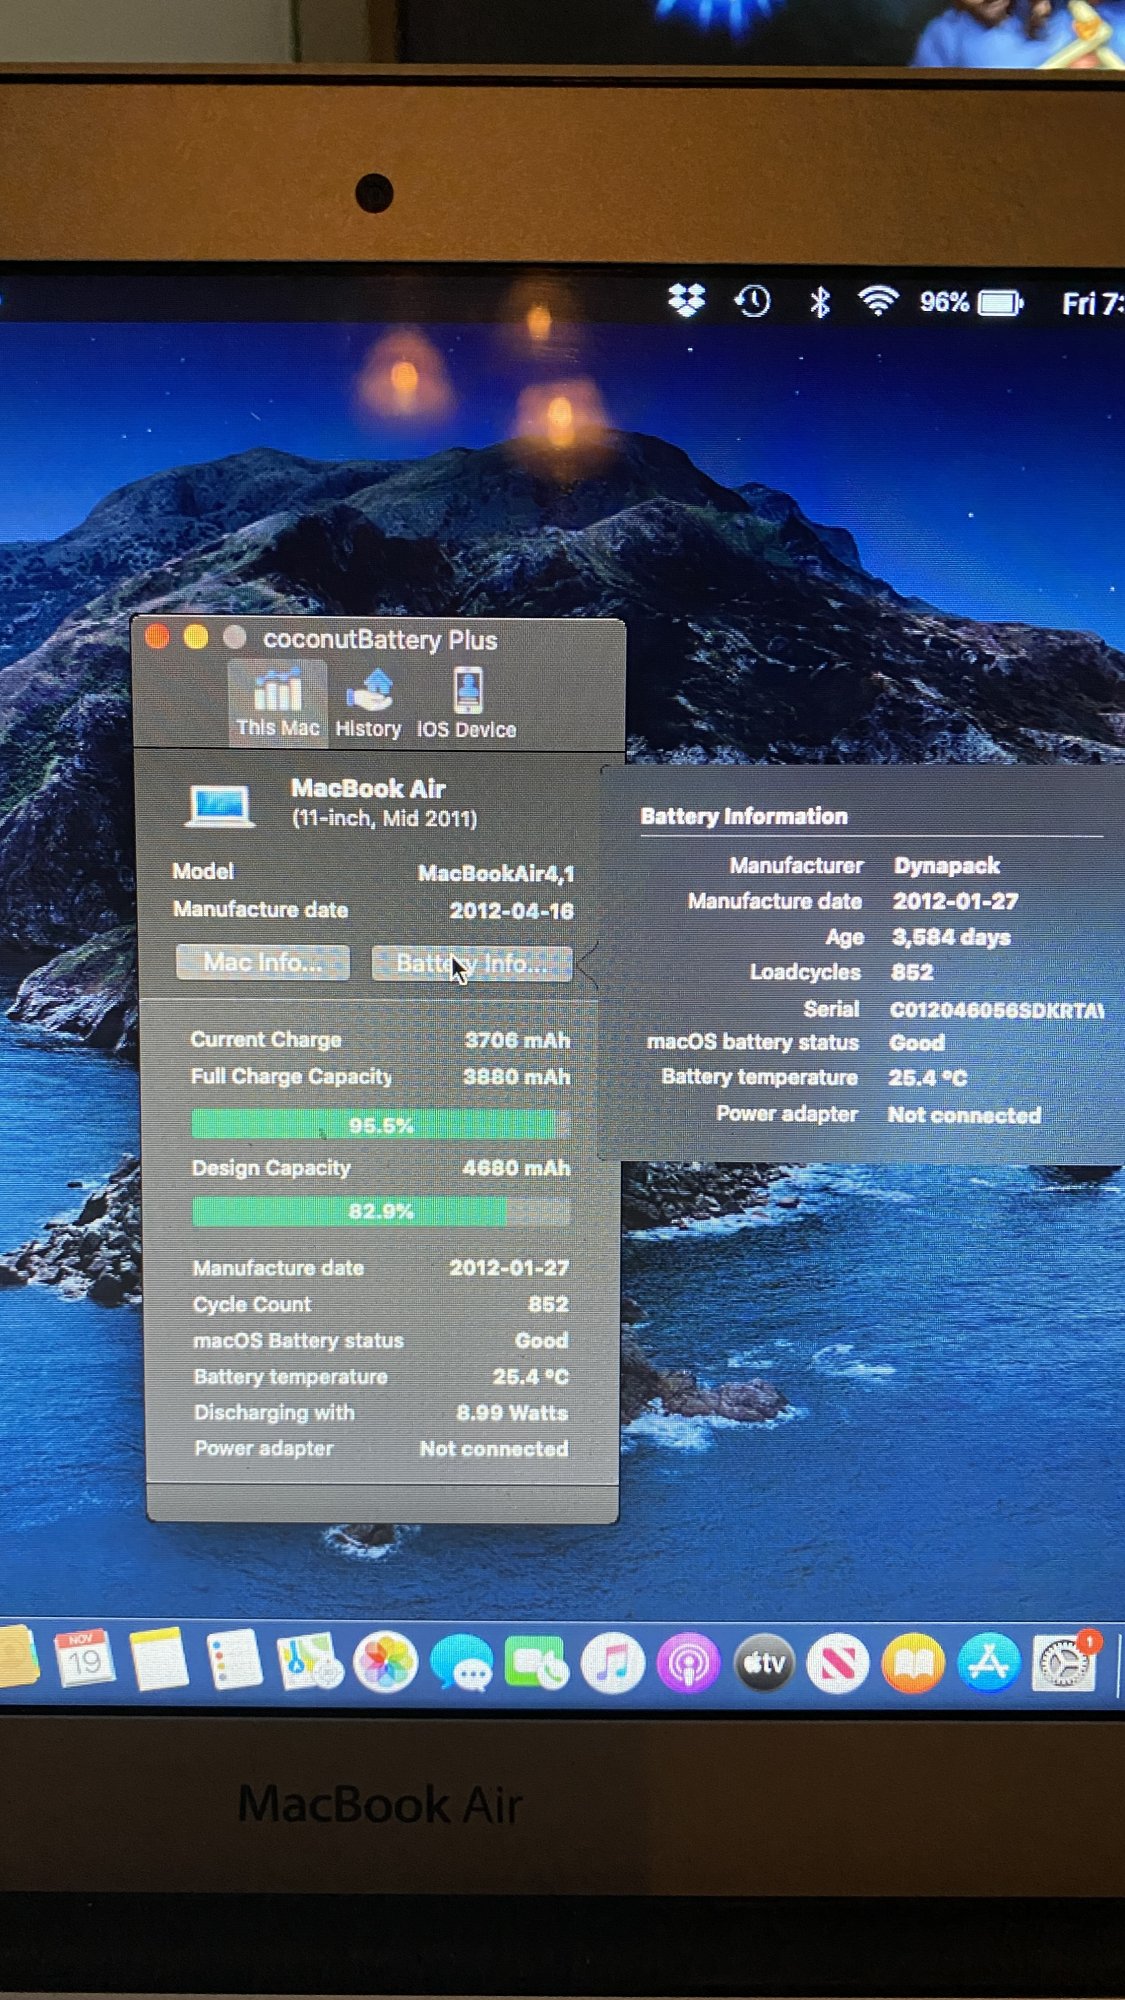Image resolution: width=1125 pixels, height=2000 pixels.
Task: Close the coconutBattery Plus window
Action: click(x=158, y=637)
